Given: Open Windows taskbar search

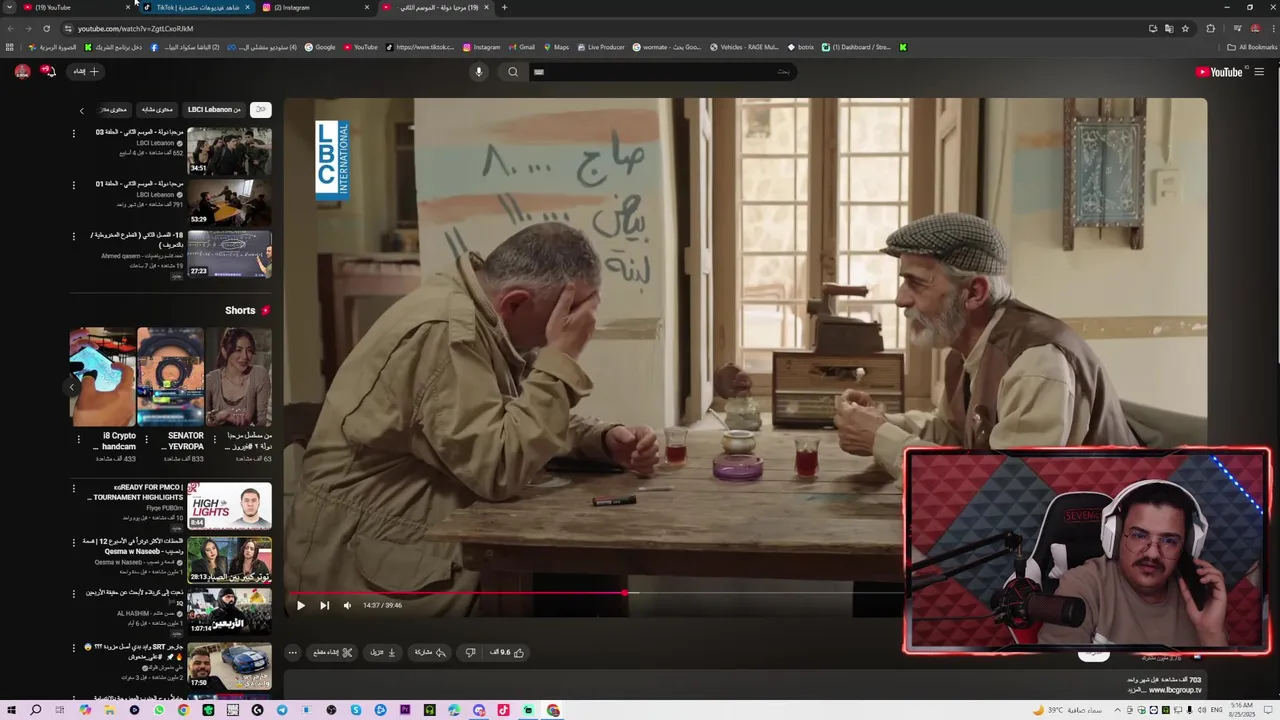Looking at the screenshot, I should tap(35, 710).
